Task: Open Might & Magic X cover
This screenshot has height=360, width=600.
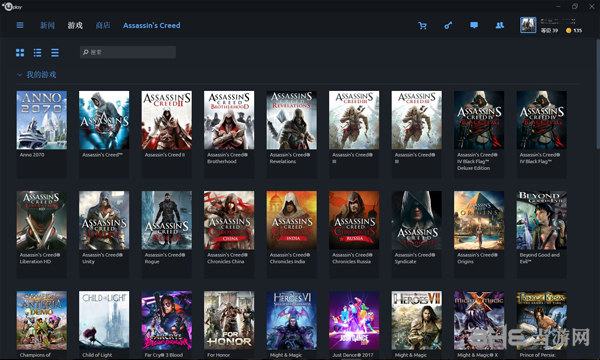Action: [479, 320]
